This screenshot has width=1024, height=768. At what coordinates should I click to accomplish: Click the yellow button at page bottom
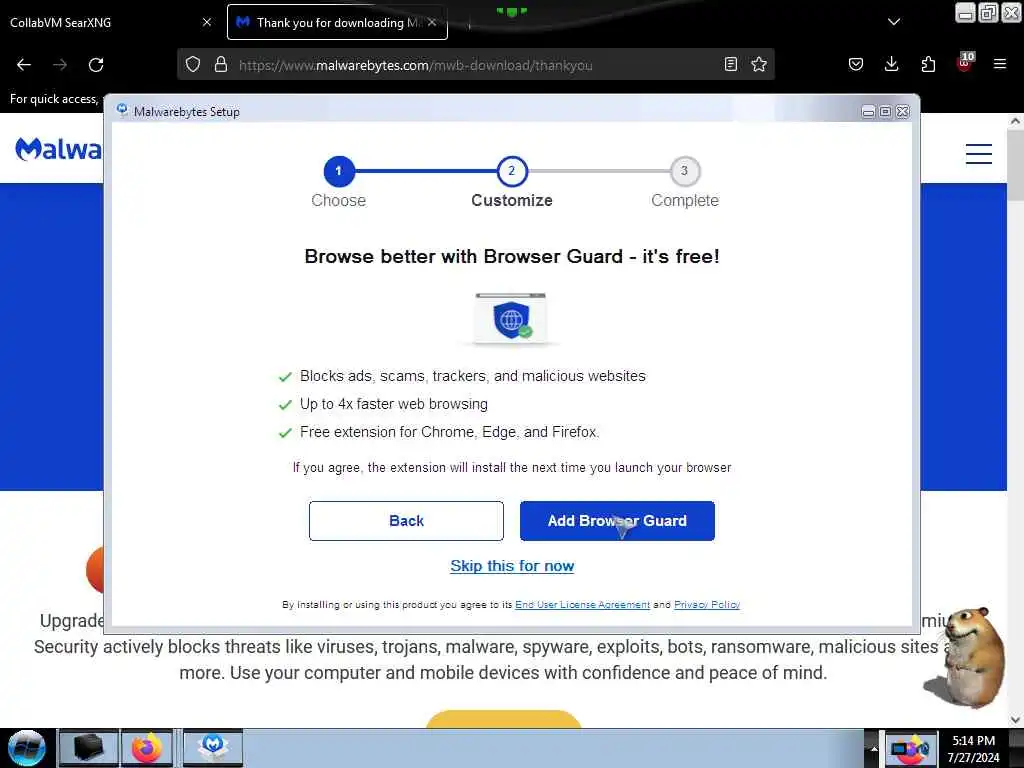coord(504,718)
